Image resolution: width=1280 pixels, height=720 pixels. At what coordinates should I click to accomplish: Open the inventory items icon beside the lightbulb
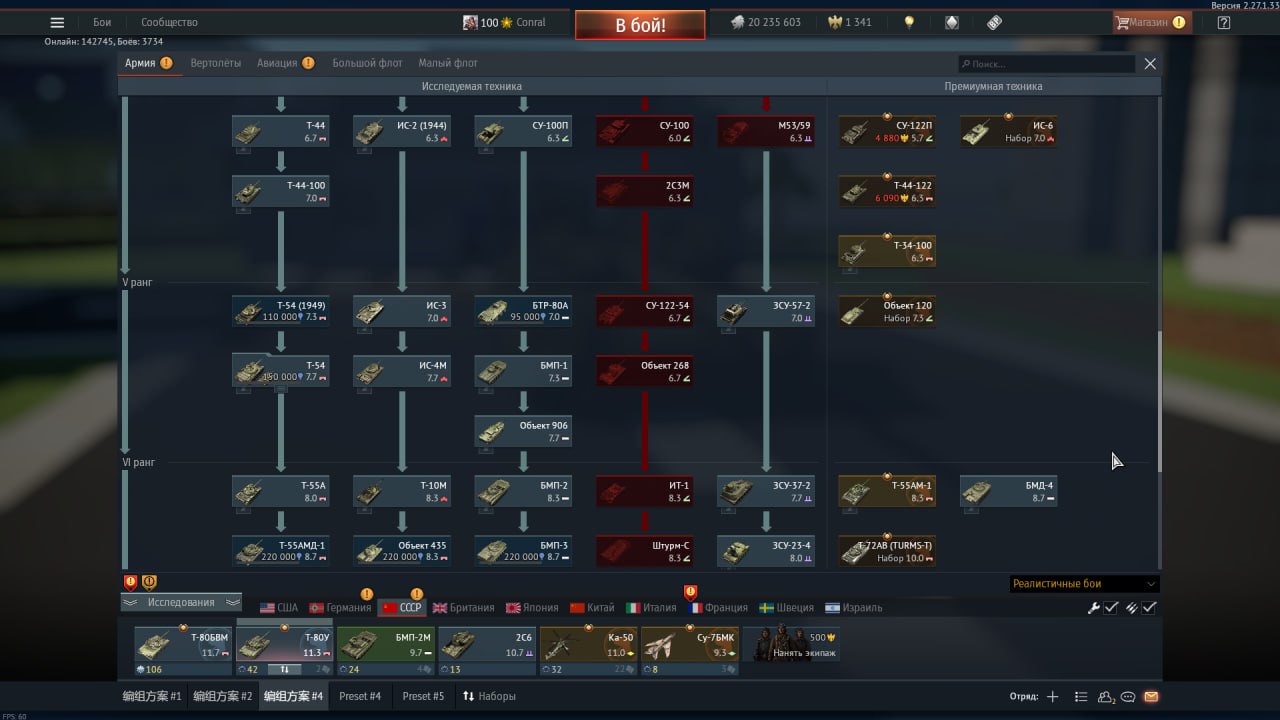pyautogui.click(x=951, y=22)
